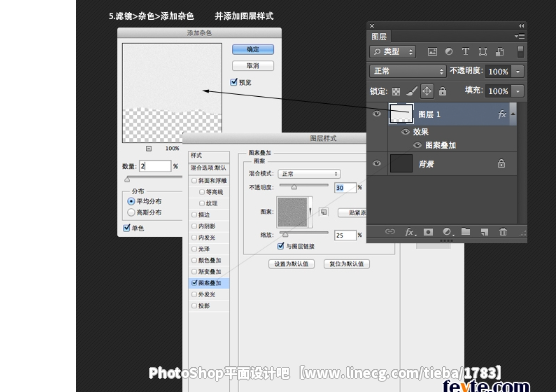
Task: Click the lock all padlock icon
Action: click(442, 91)
